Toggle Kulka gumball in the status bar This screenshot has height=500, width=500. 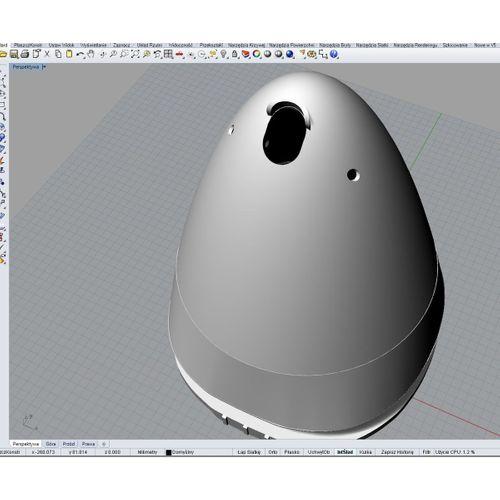click(366, 452)
